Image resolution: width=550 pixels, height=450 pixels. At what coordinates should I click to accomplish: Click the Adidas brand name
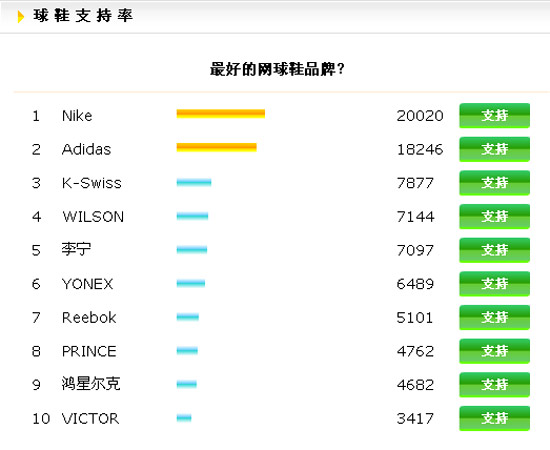pyautogui.click(x=86, y=149)
